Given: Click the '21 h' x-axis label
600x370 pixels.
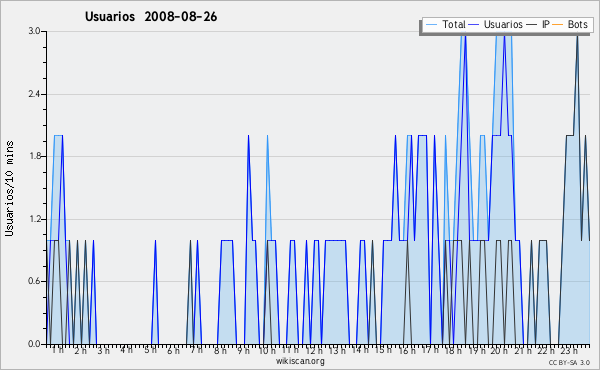Looking at the screenshot, I should pyautogui.click(x=523, y=350).
